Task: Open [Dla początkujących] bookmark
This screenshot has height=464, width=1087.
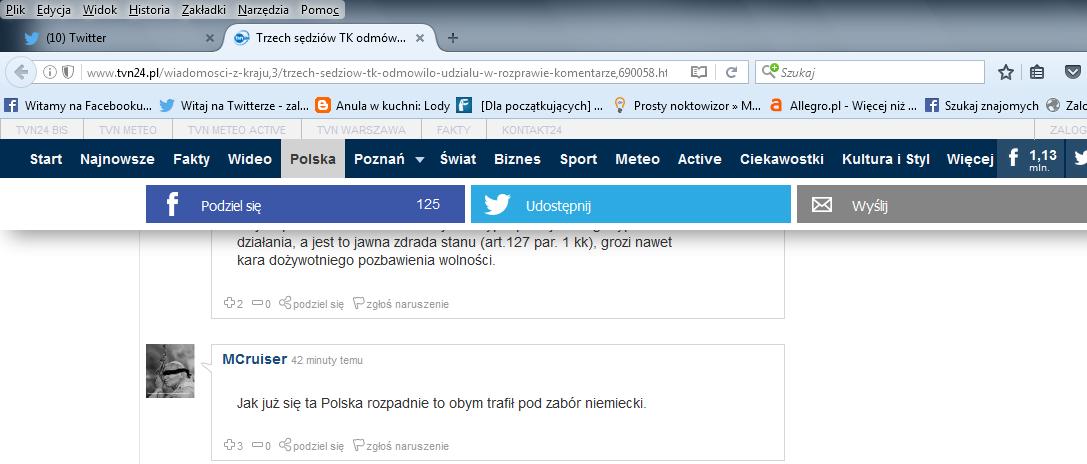Action: [x=530, y=105]
